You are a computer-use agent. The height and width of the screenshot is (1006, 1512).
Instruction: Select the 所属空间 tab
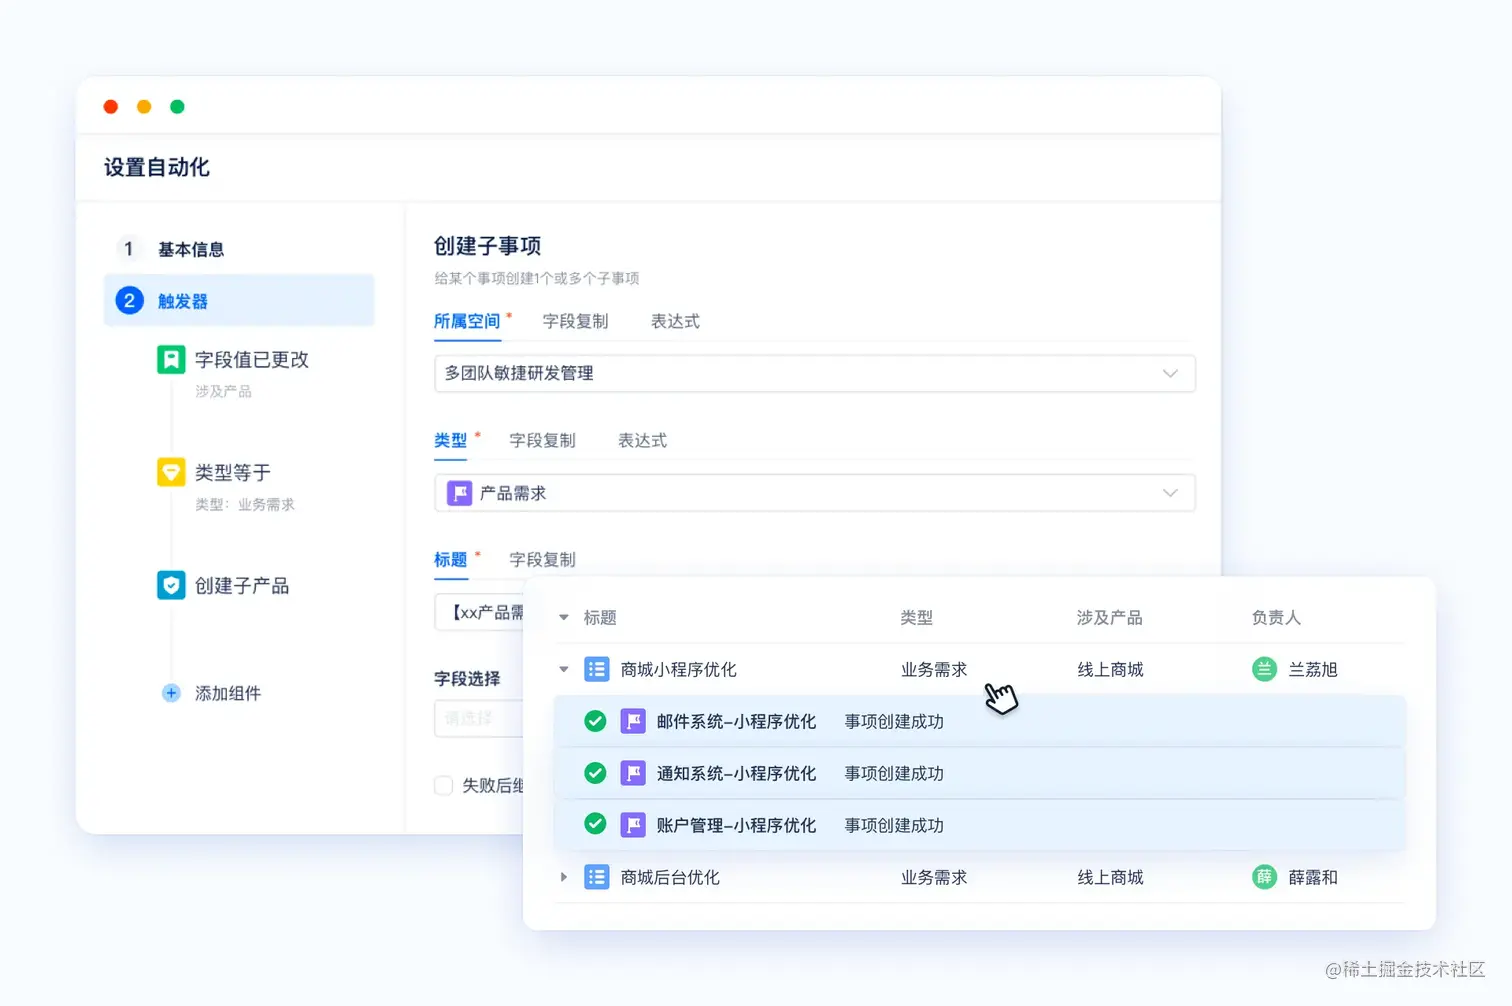coord(467,321)
